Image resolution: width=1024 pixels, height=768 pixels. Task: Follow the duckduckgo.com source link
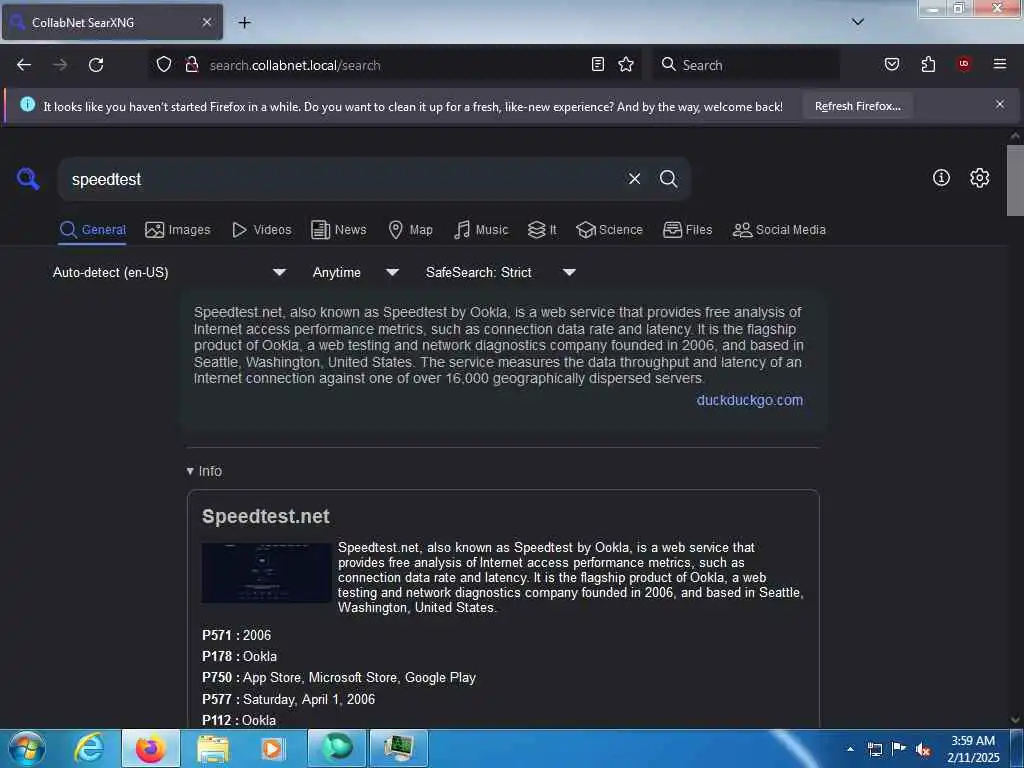750,400
